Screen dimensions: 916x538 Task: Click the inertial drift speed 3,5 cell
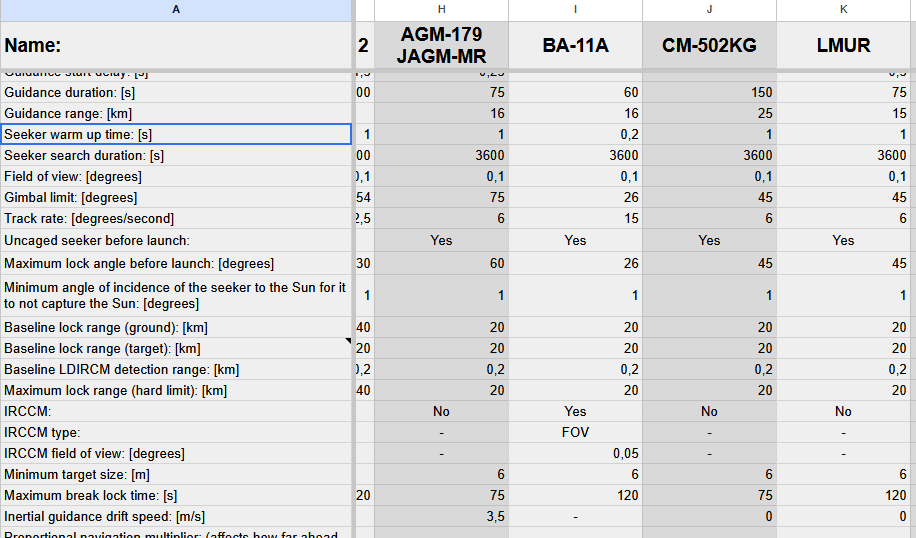coord(441,517)
